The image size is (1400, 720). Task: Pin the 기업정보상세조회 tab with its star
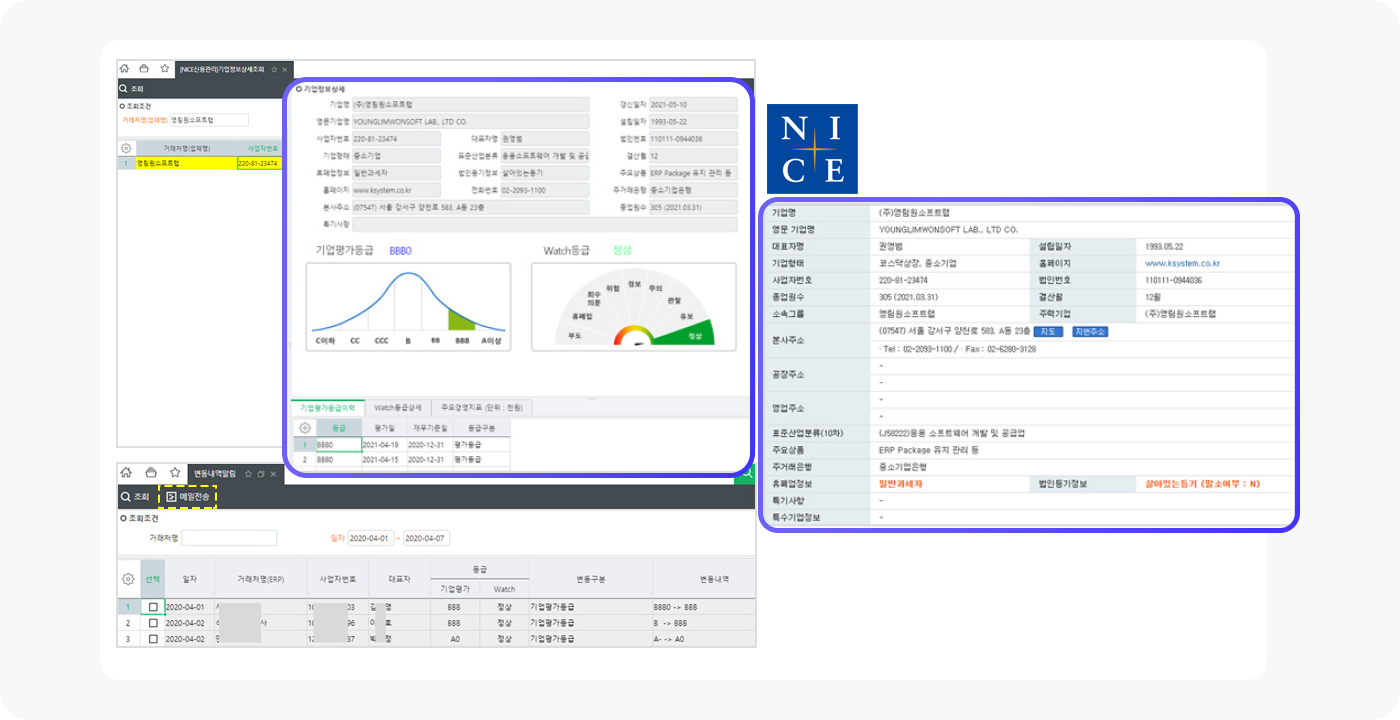[x=274, y=69]
